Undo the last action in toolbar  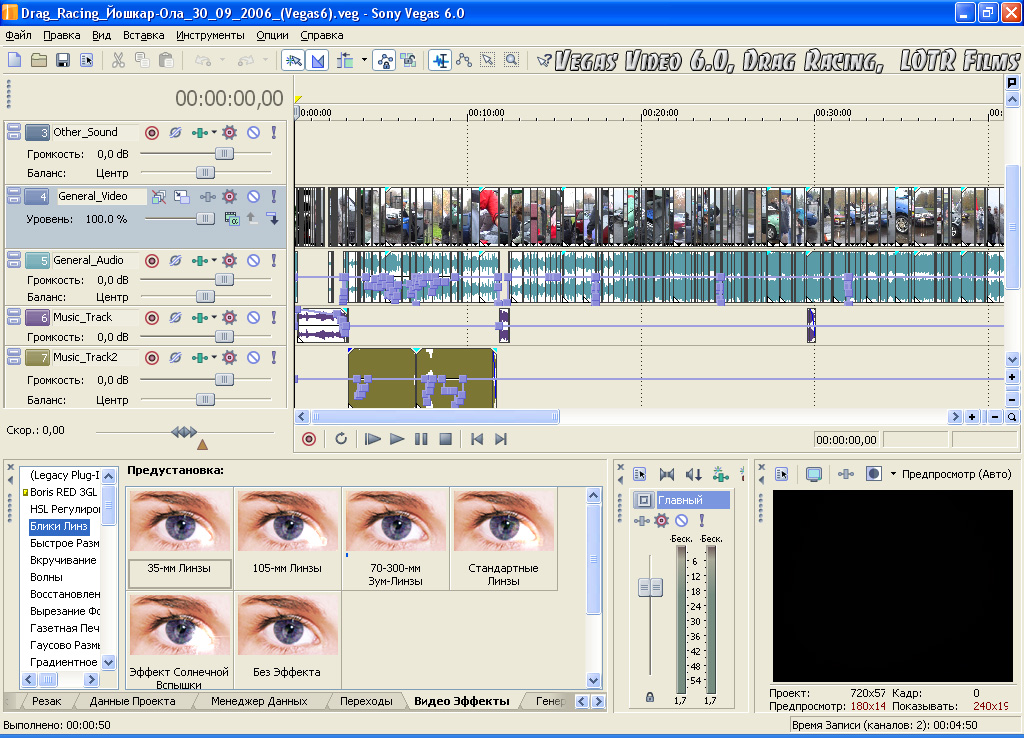coord(203,61)
